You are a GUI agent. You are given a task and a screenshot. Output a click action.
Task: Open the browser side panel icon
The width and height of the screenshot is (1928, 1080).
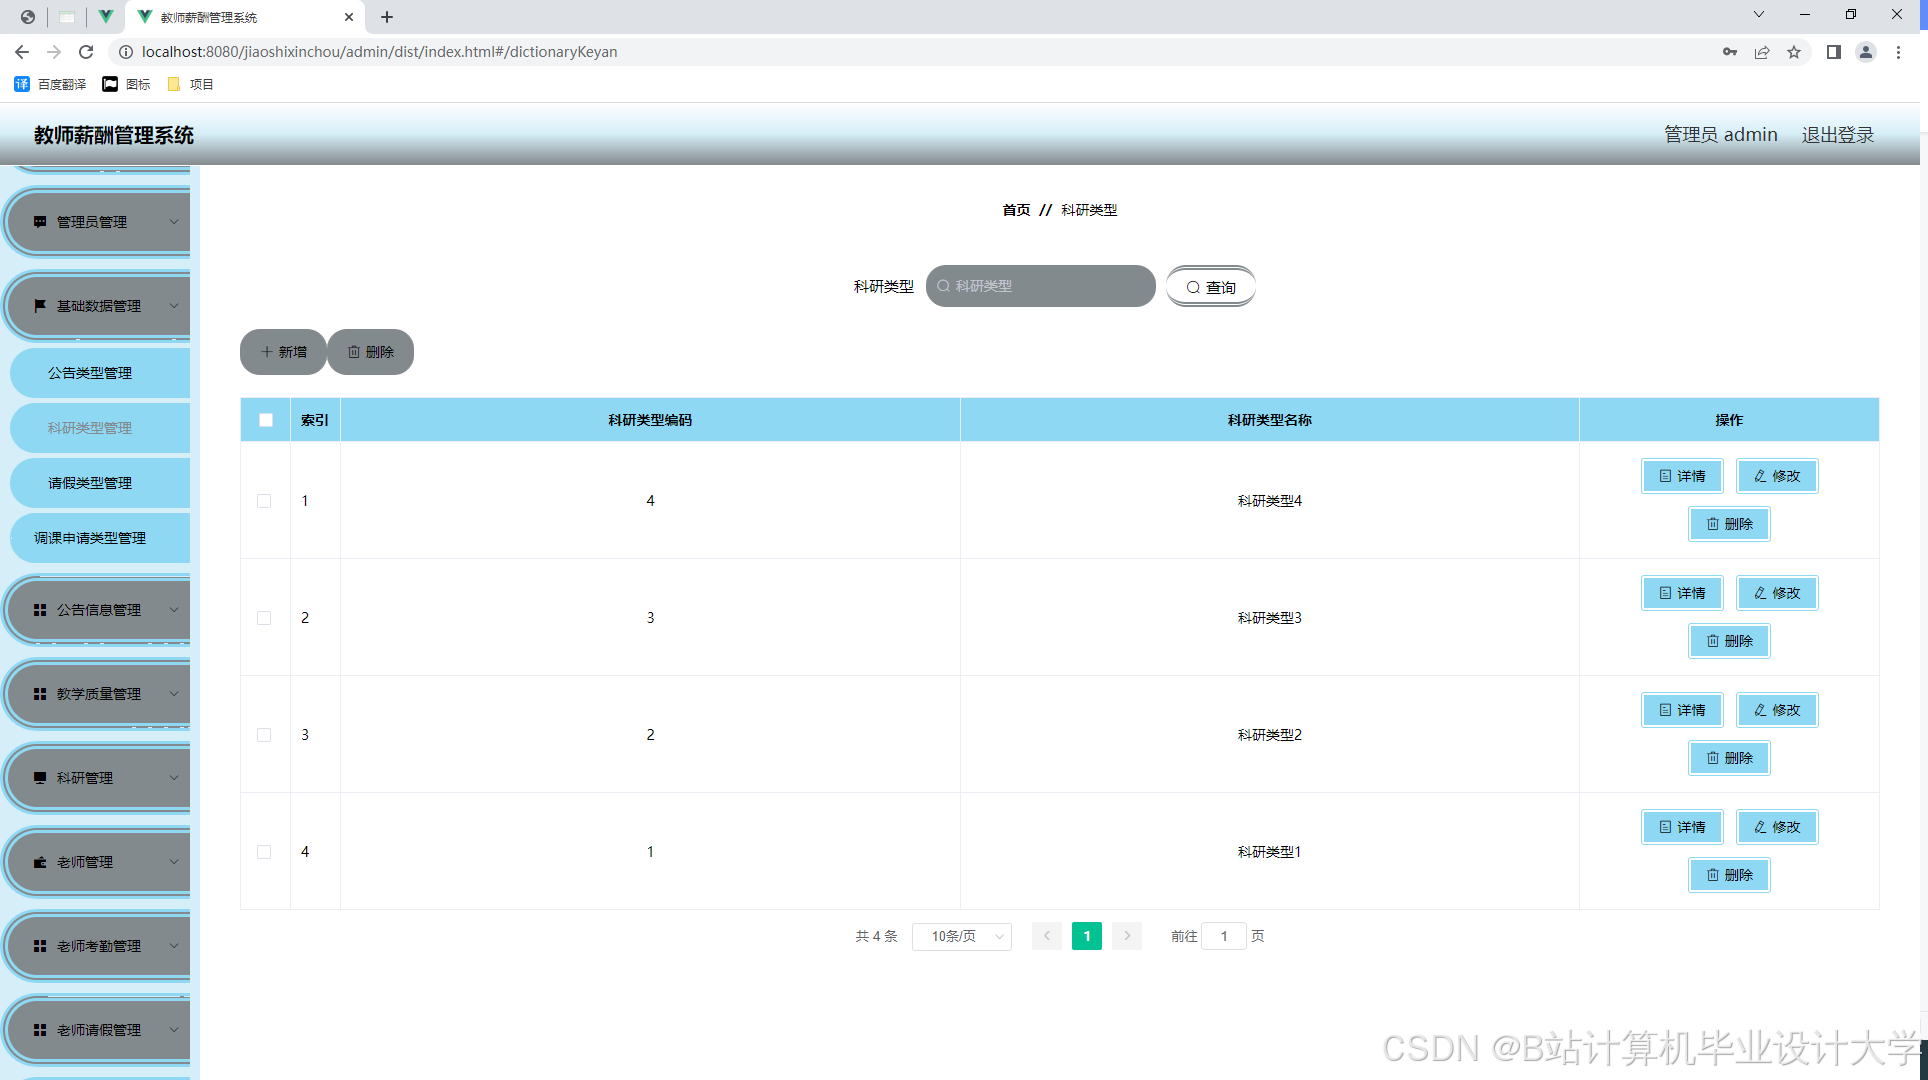point(1833,52)
